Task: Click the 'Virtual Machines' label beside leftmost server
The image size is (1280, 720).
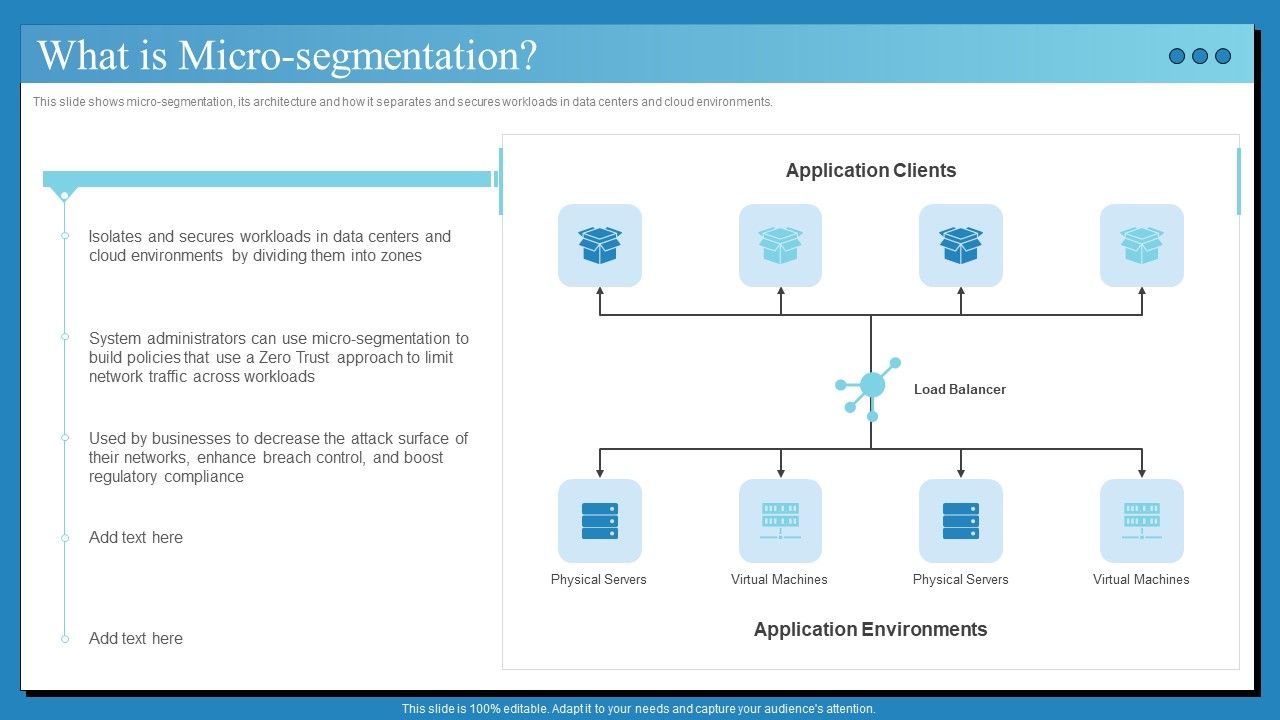Action: tap(779, 579)
